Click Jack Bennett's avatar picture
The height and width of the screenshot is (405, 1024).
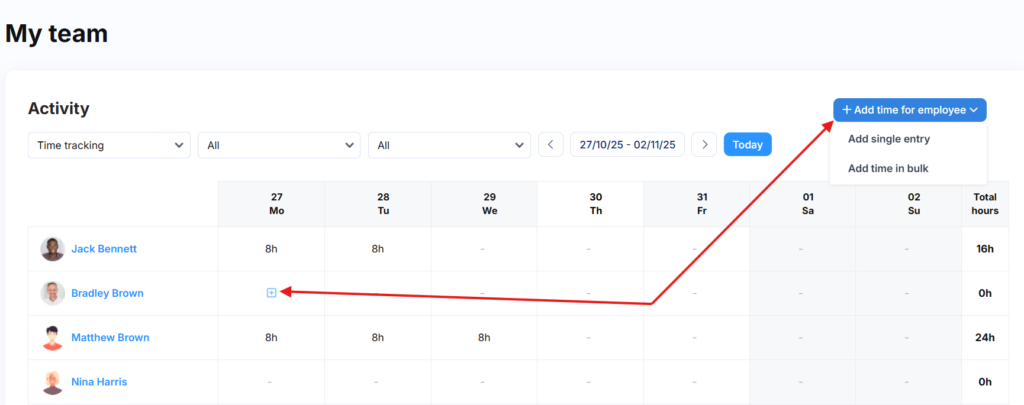(x=52, y=249)
